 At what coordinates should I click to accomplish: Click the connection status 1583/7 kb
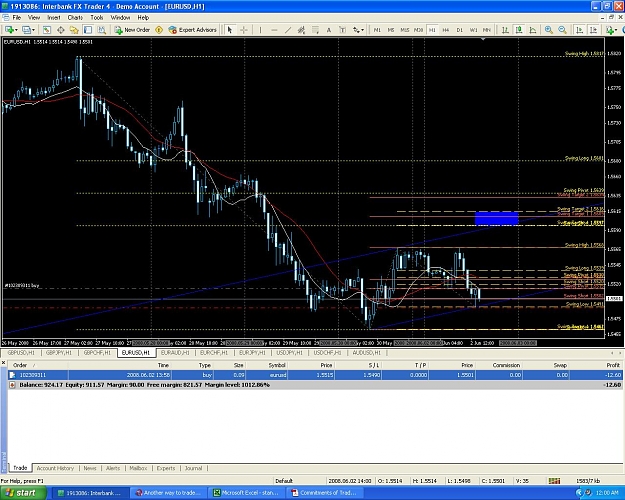pyautogui.click(x=588, y=481)
